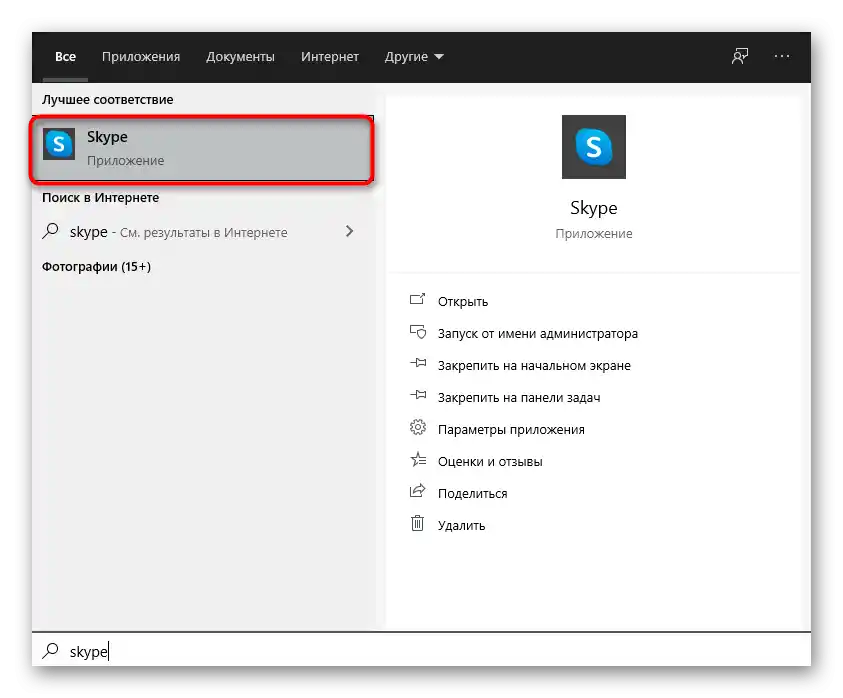Select the Интернет tab
The height and width of the screenshot is (698, 843).
[x=330, y=57]
